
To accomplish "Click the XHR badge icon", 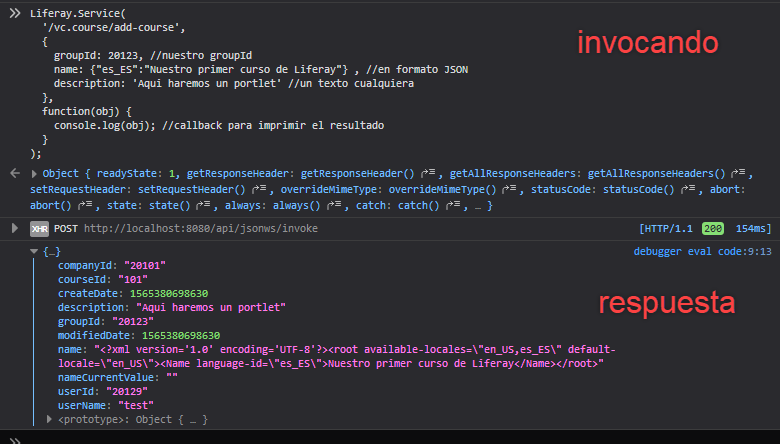I will (39, 229).
